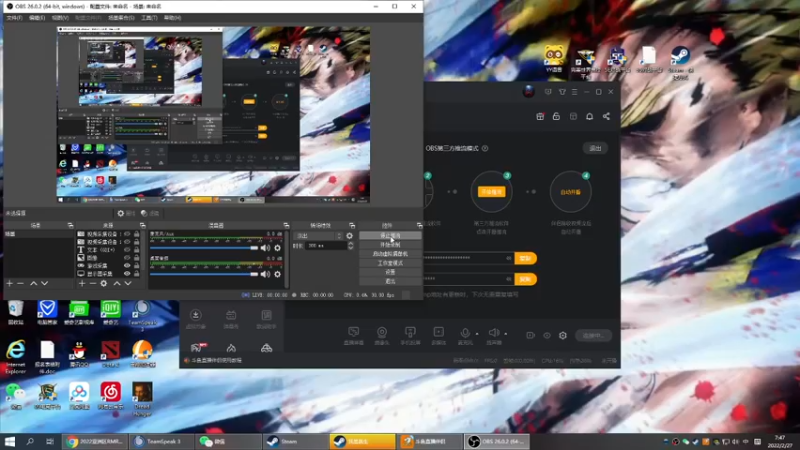800x450 pixels.
Task: Open source properties gear in sources toolbar
Action: [104, 283]
